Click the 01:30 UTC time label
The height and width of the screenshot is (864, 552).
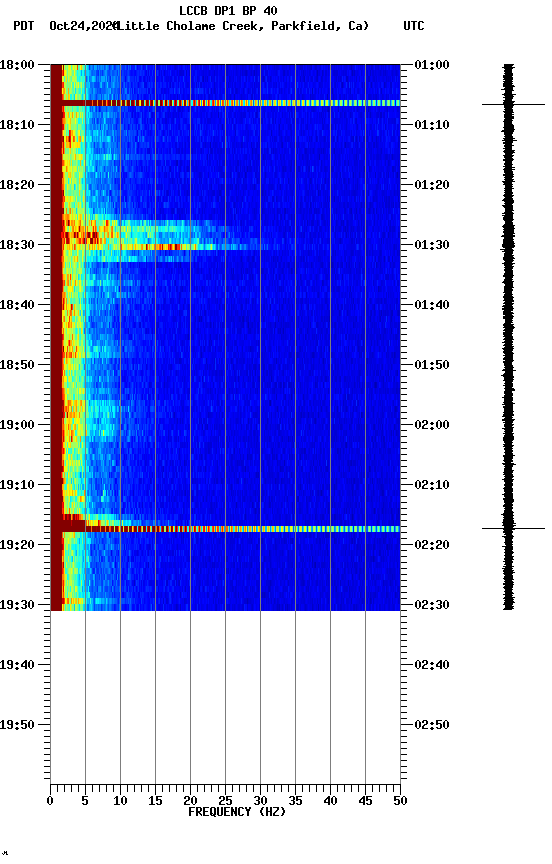click(432, 245)
